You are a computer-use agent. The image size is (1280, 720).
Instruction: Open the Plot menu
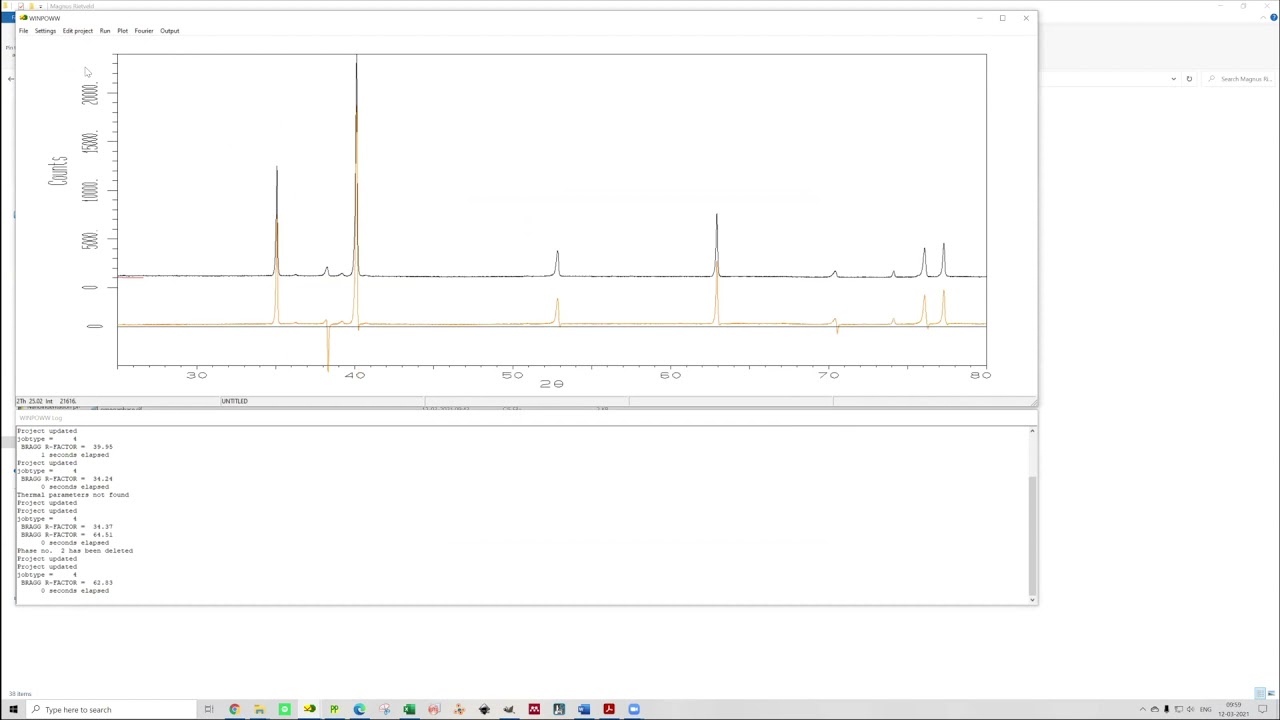pos(122,31)
